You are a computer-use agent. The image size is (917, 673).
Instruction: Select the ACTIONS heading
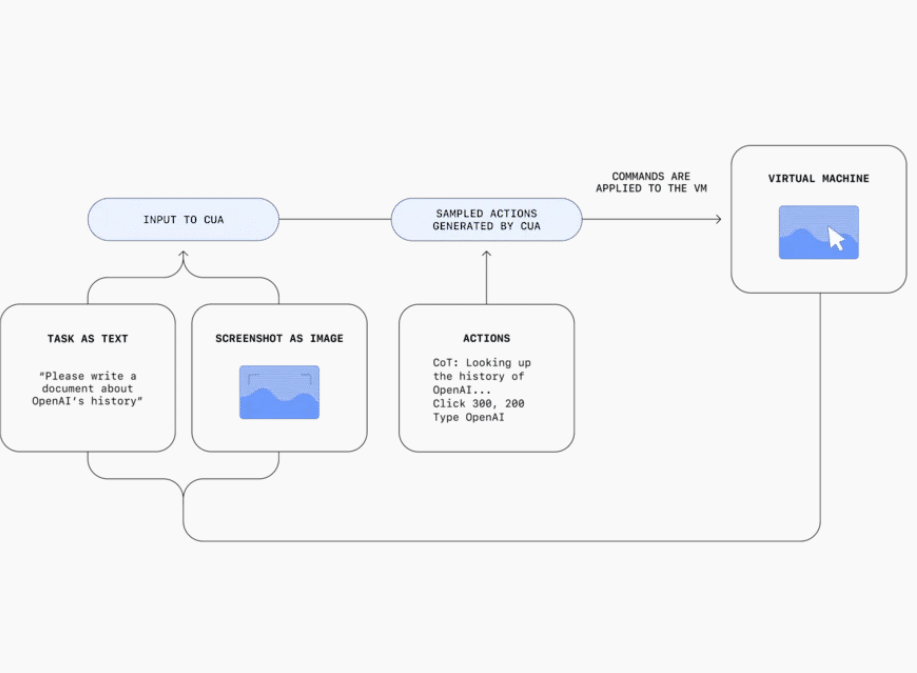point(487,339)
